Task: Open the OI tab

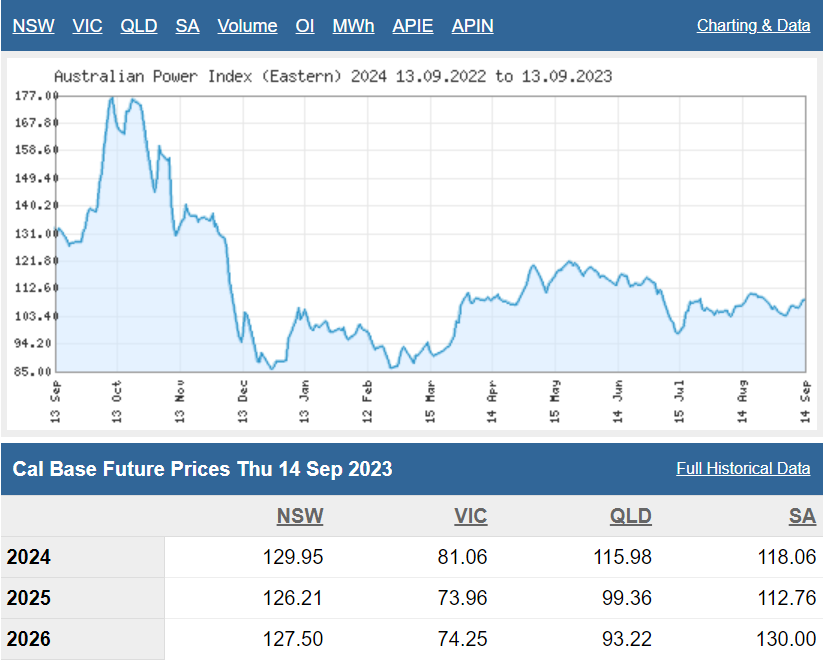Action: click(305, 26)
